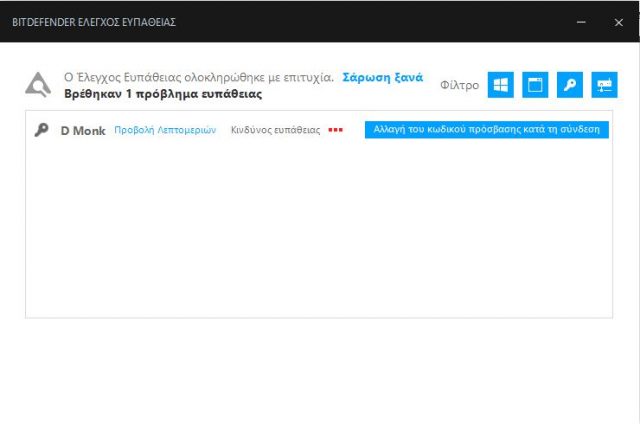The image size is (640, 424).
Task: Click the red risk level dots
Action: pyautogui.click(x=336, y=130)
